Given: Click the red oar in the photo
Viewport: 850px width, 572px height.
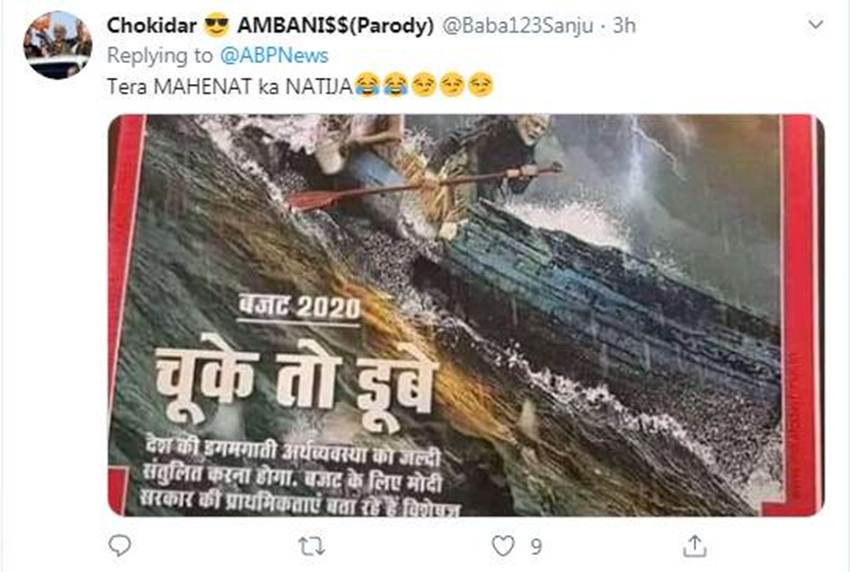Looking at the screenshot, I should [423, 187].
